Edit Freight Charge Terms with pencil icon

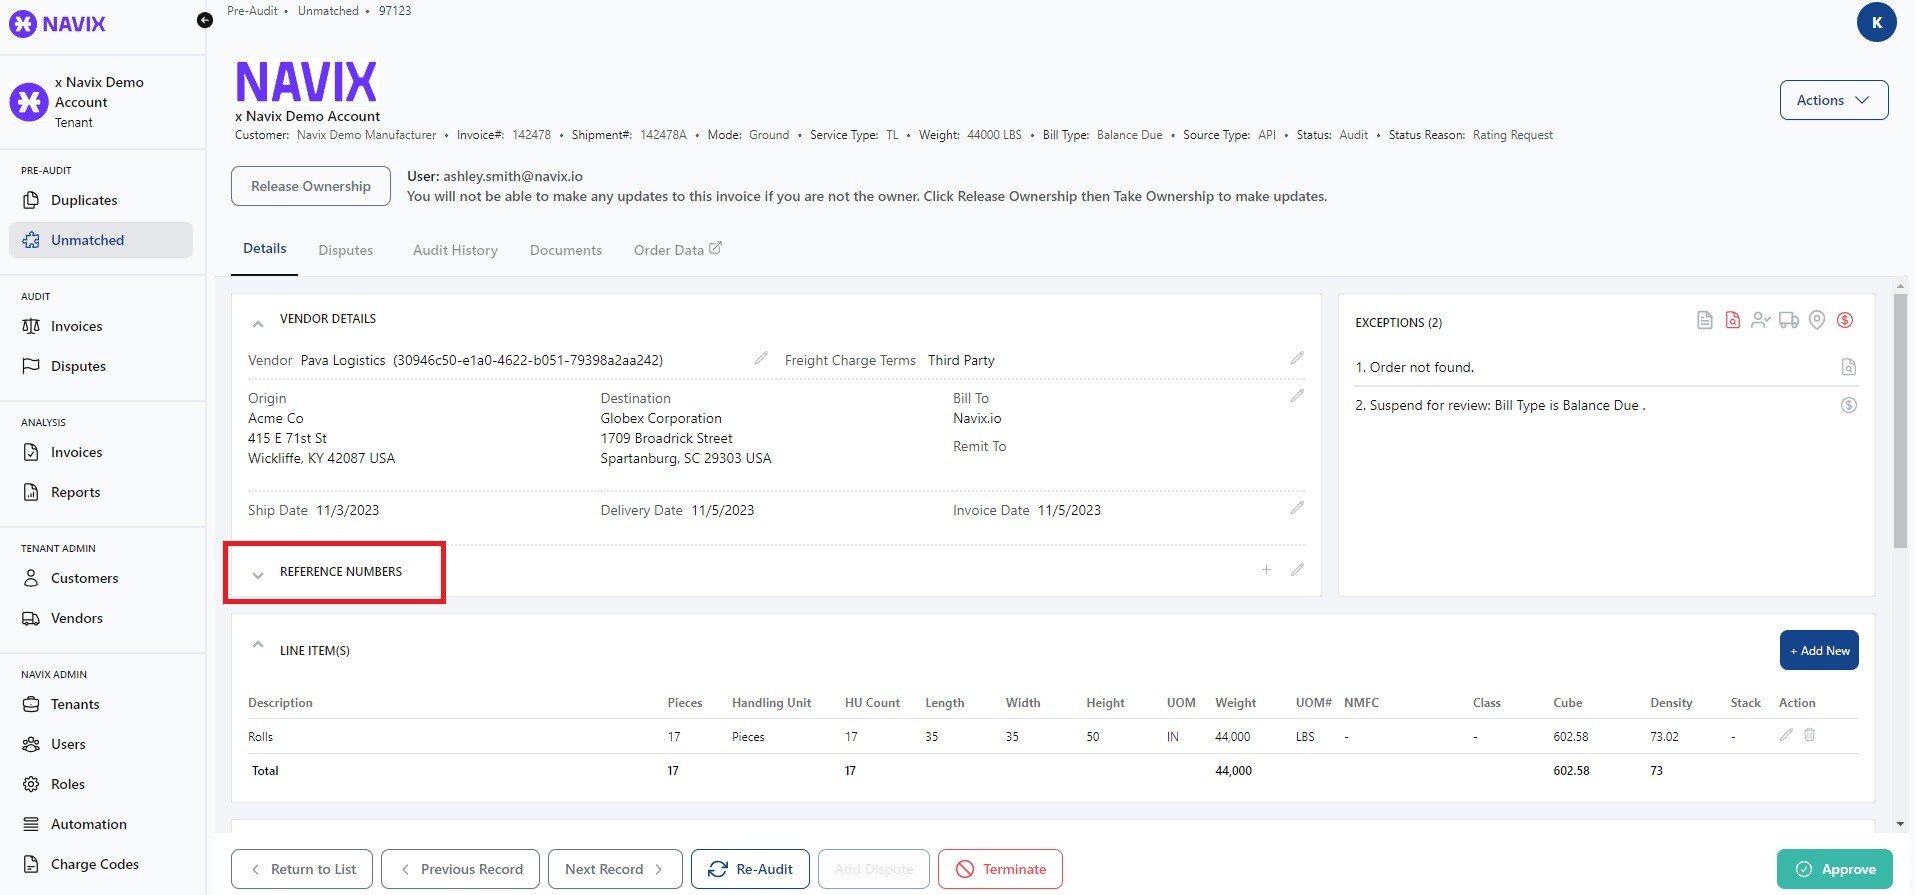tap(1297, 358)
